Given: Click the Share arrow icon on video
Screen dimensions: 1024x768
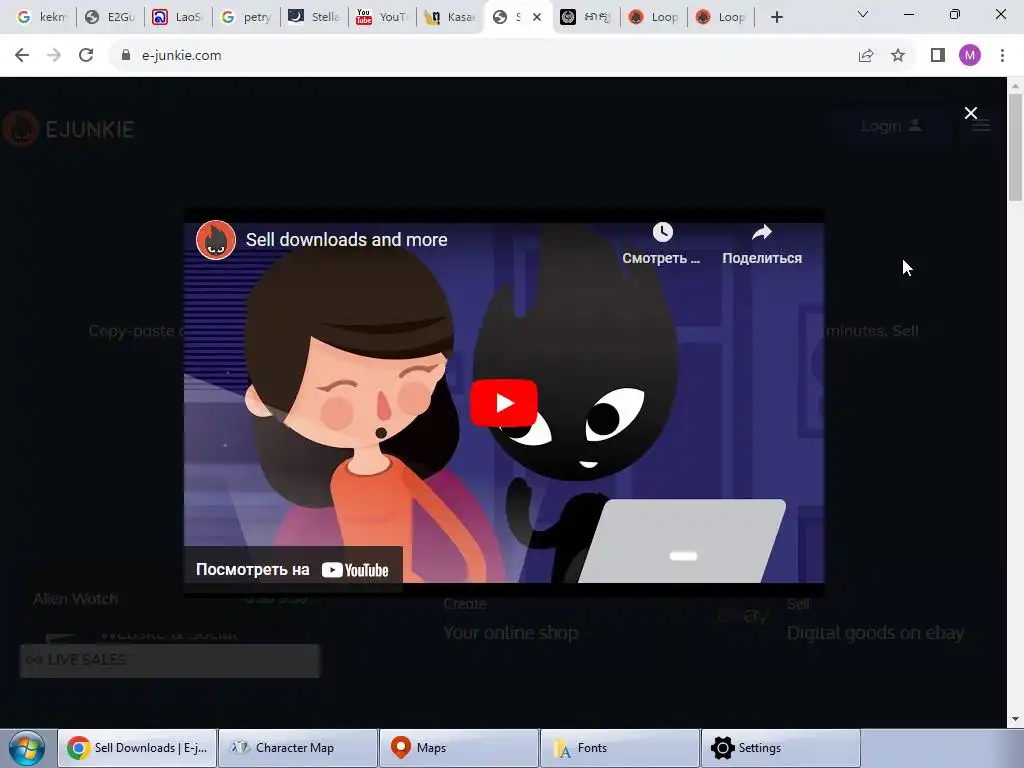Looking at the screenshot, I should [x=761, y=232].
